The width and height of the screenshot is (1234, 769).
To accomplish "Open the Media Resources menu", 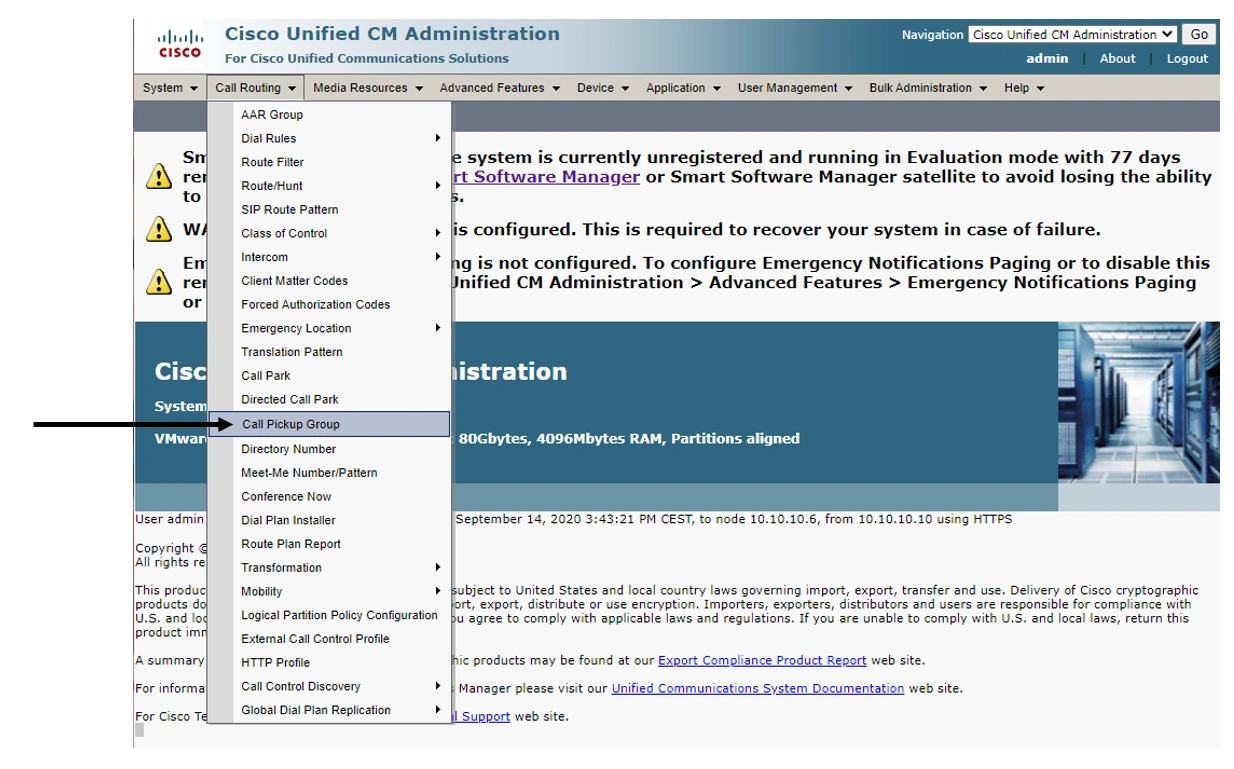I will coord(368,88).
